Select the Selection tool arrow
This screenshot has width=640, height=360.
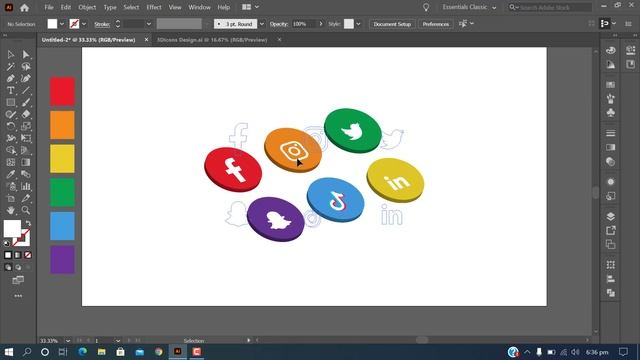[x=11, y=54]
